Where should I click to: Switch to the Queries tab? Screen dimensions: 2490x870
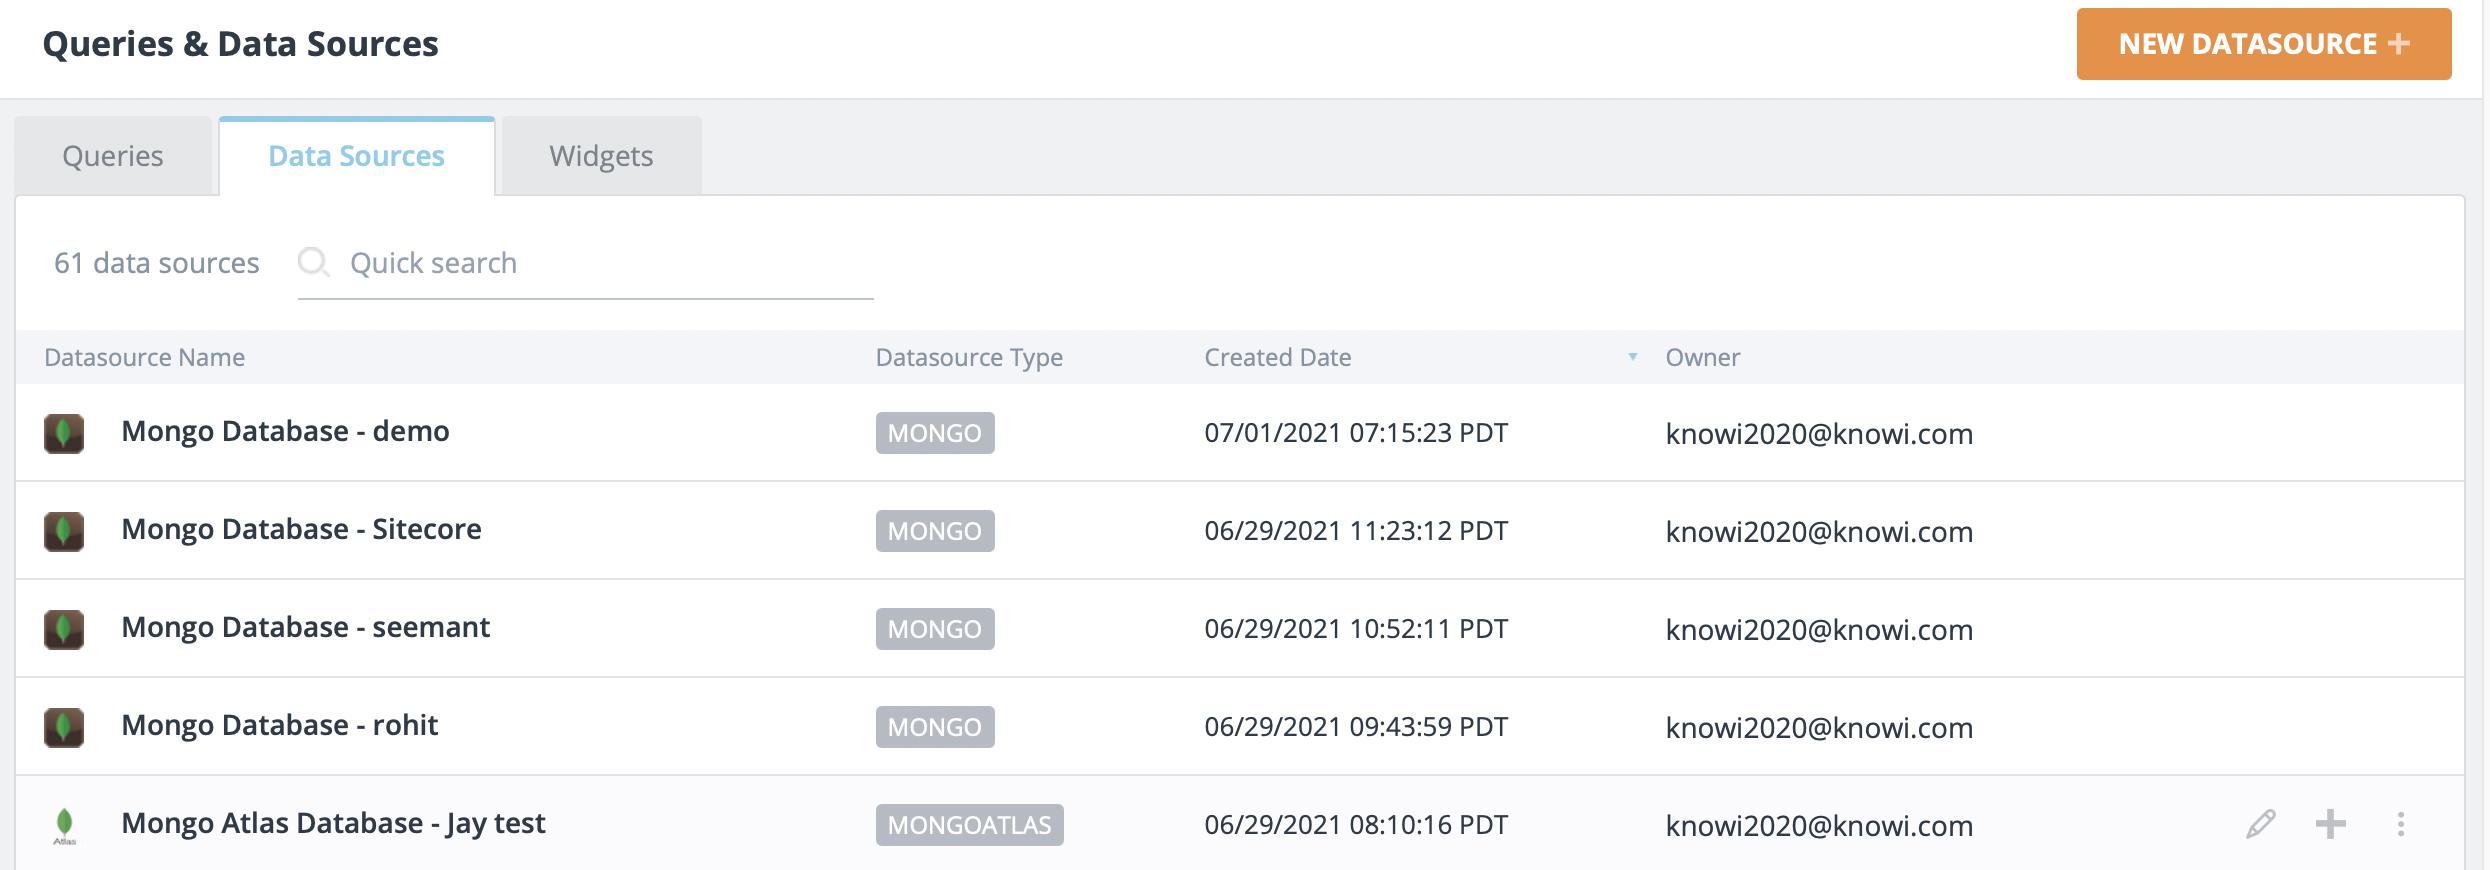pos(113,156)
